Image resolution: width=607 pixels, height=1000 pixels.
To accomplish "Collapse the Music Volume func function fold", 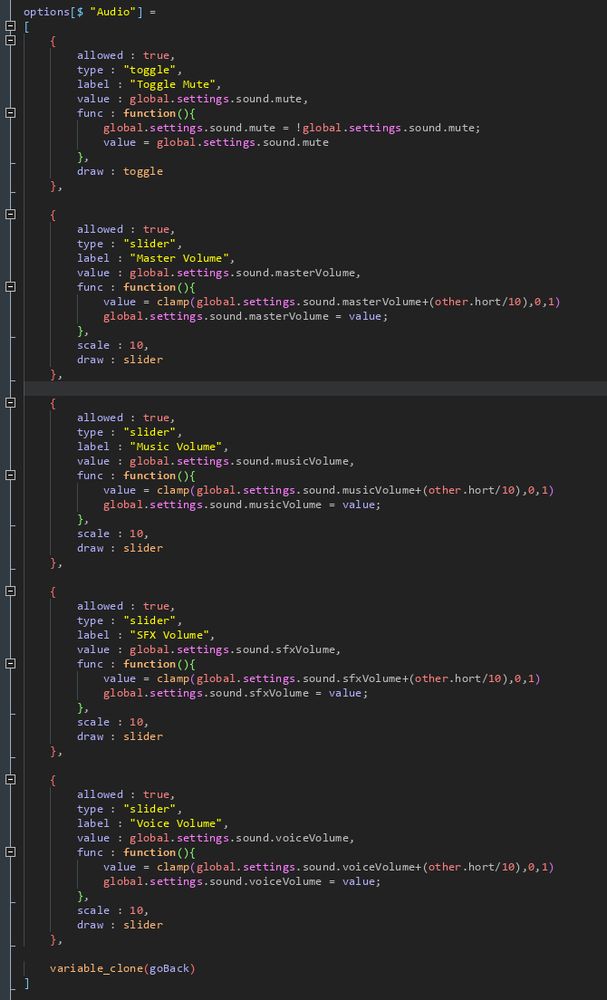I will [x=10, y=475].
